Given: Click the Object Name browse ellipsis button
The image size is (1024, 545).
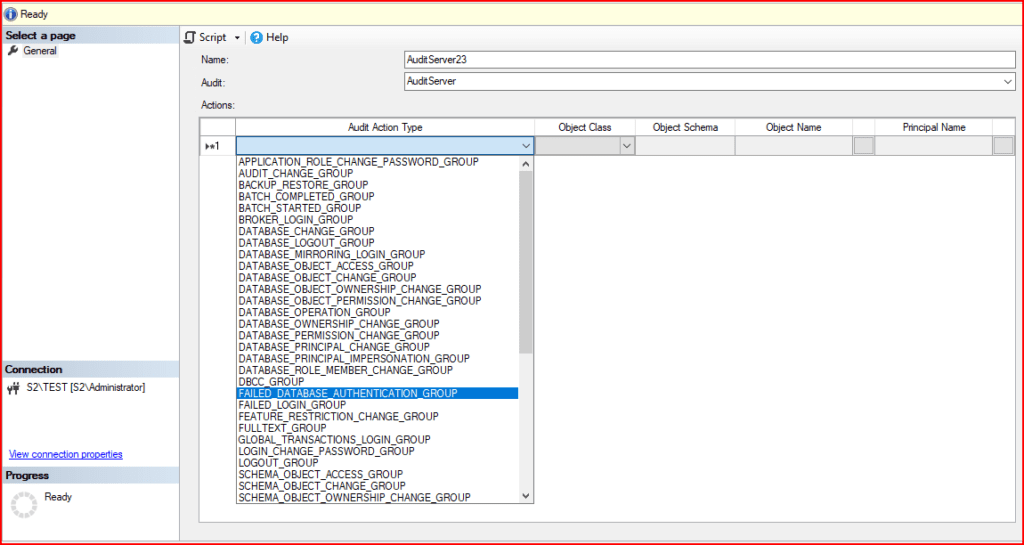Looking at the screenshot, I should tap(863, 146).
